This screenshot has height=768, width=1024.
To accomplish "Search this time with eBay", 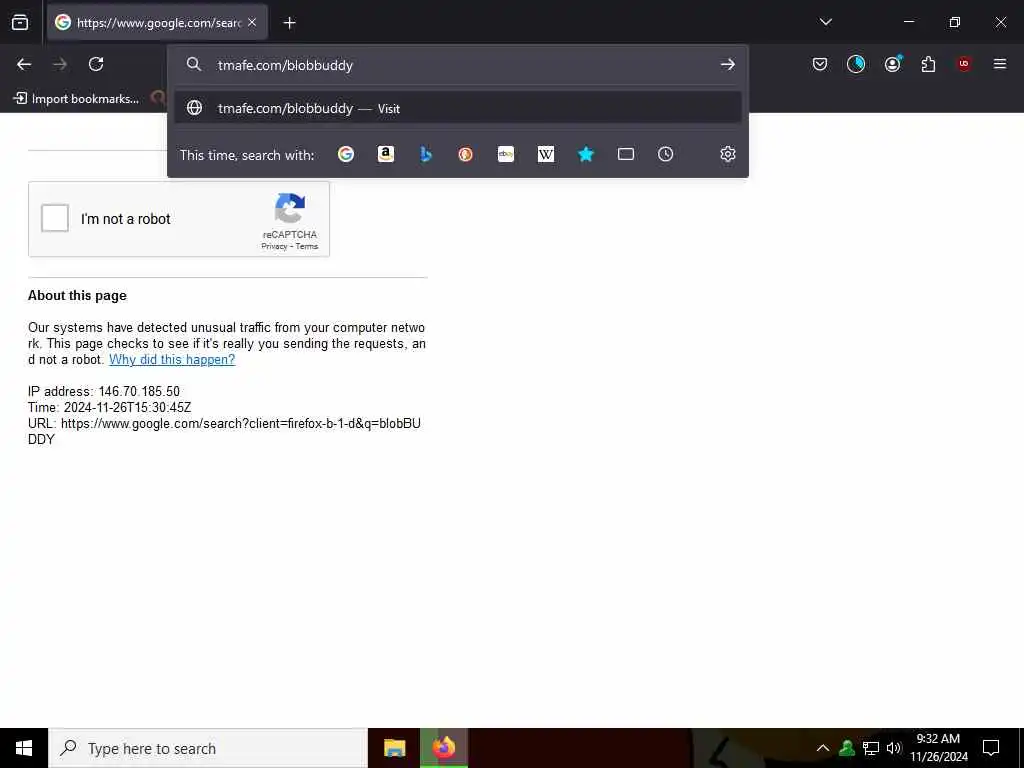I will pos(506,154).
